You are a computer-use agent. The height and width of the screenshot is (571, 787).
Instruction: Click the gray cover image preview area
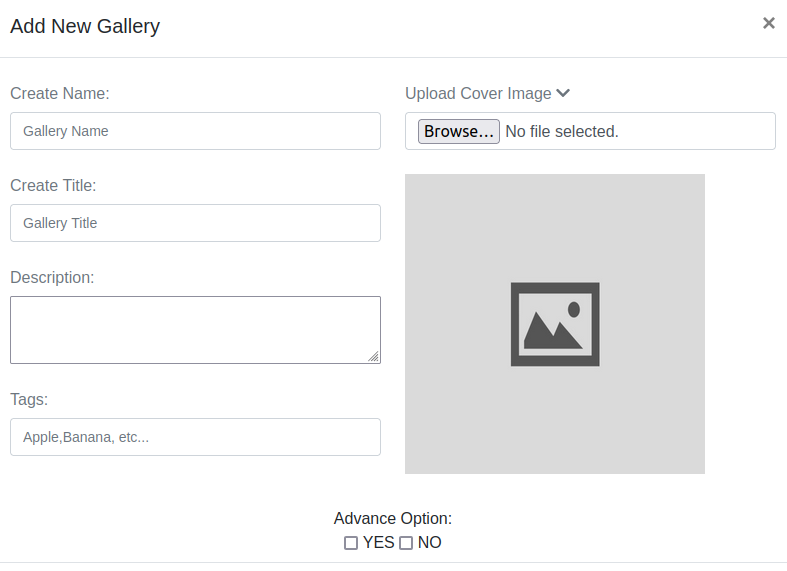coord(555,324)
